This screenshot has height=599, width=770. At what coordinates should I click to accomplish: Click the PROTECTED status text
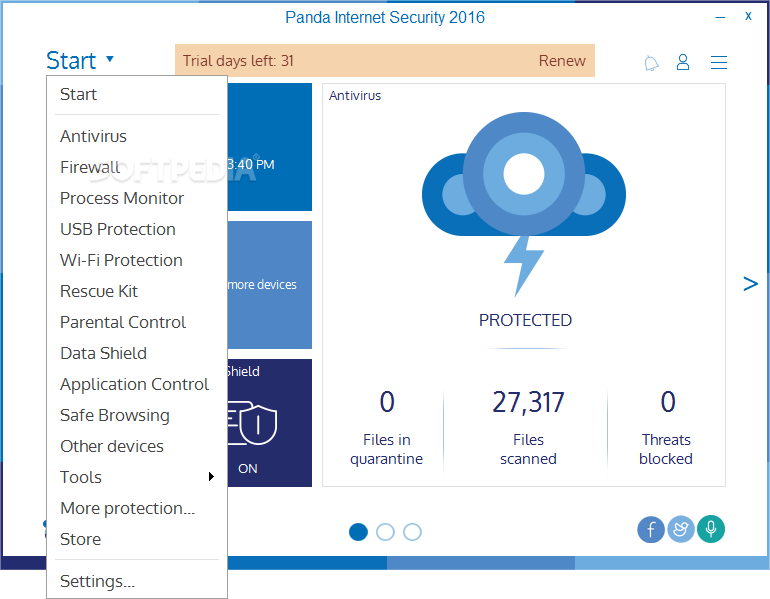[x=525, y=320]
